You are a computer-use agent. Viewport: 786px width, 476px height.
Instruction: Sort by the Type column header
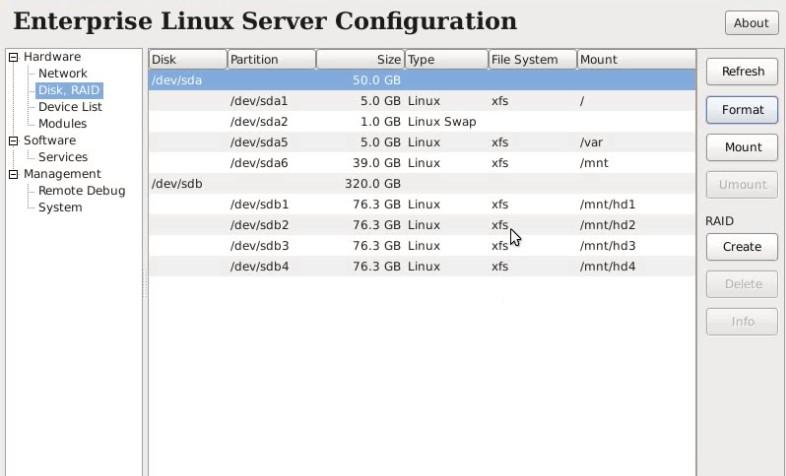pos(447,60)
